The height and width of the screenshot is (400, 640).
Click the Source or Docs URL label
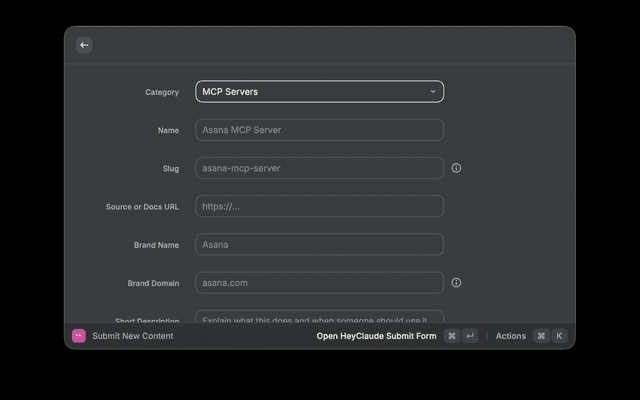tap(142, 207)
